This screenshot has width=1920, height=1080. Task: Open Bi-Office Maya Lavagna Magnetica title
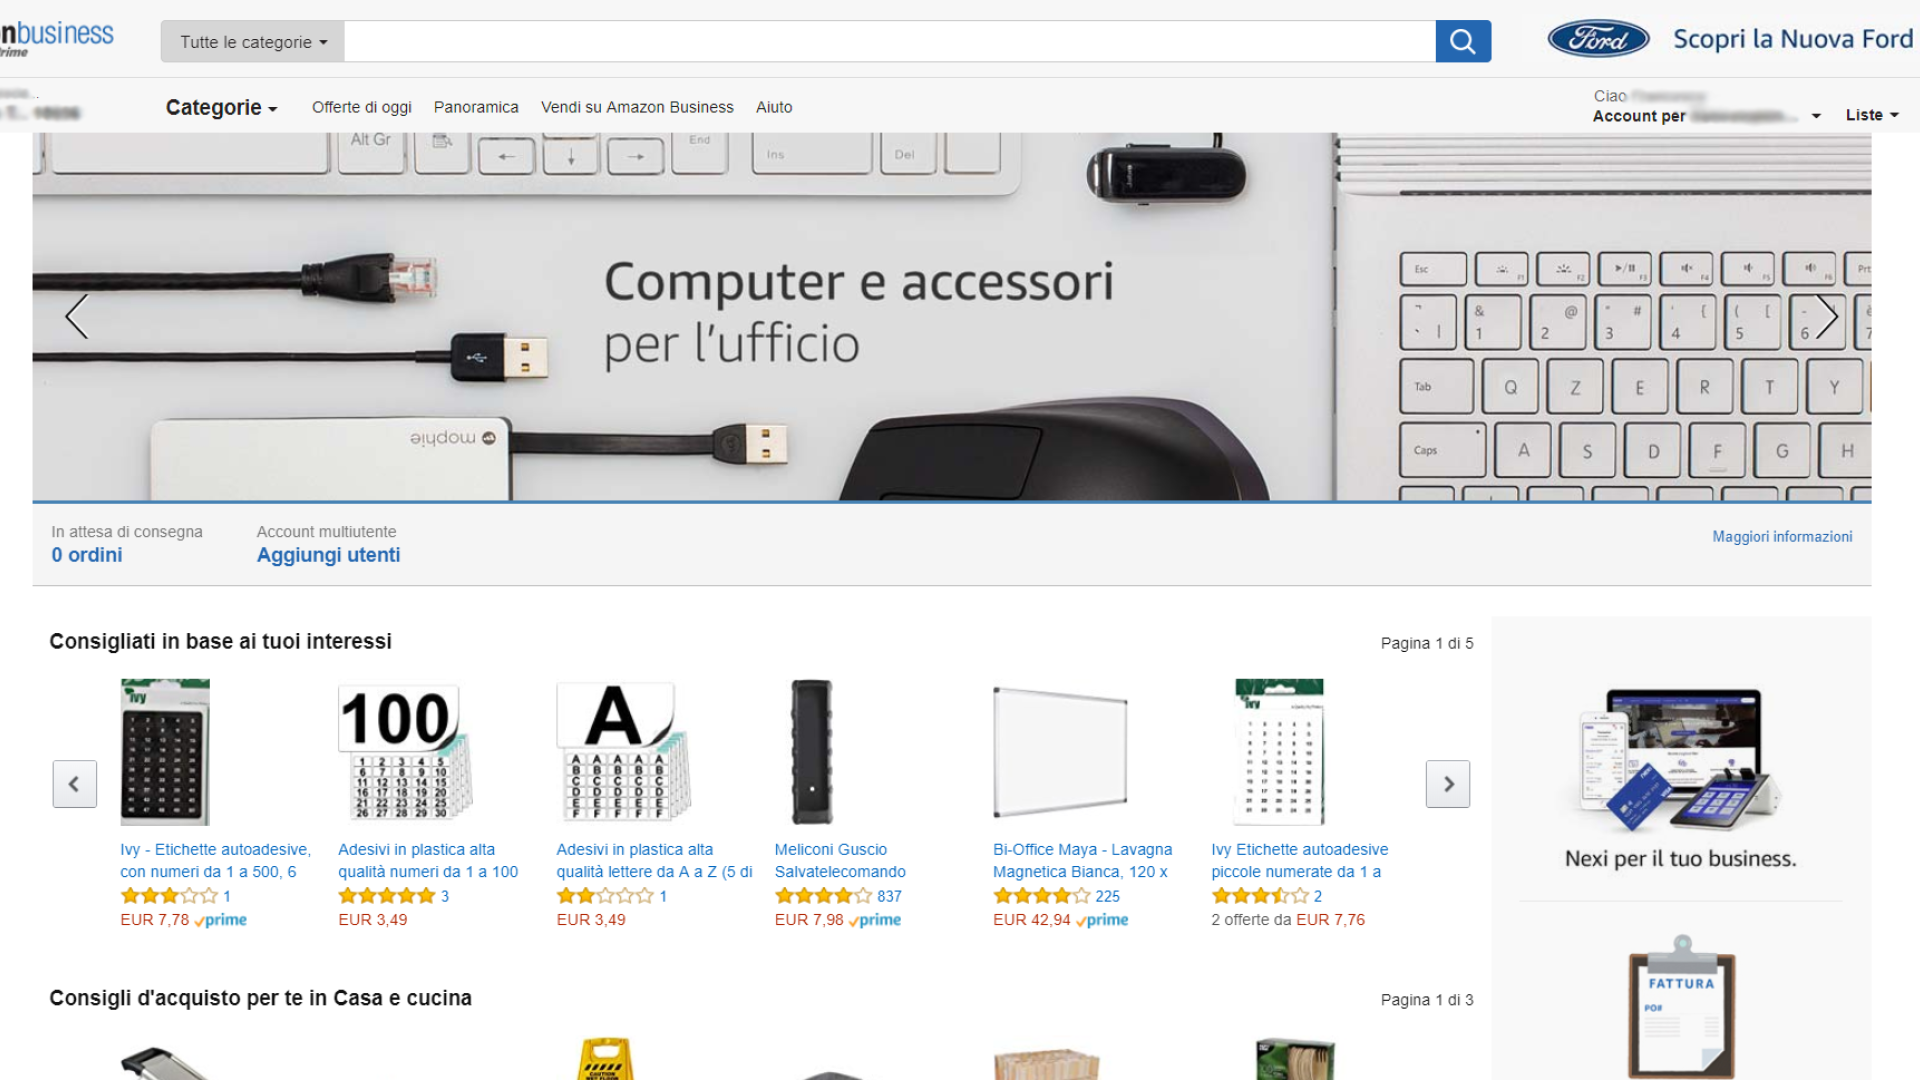pyautogui.click(x=1082, y=861)
